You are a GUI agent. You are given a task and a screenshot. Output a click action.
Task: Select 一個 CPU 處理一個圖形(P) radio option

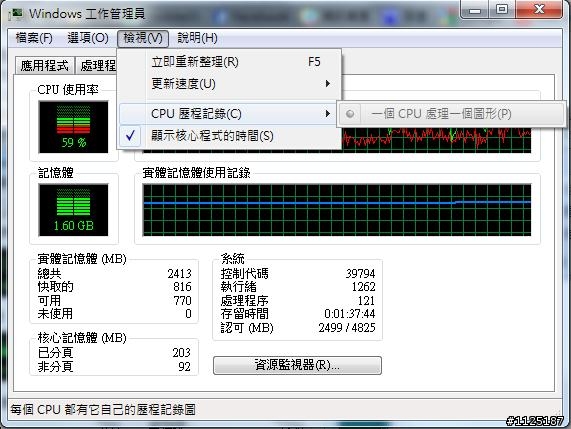pos(451,114)
